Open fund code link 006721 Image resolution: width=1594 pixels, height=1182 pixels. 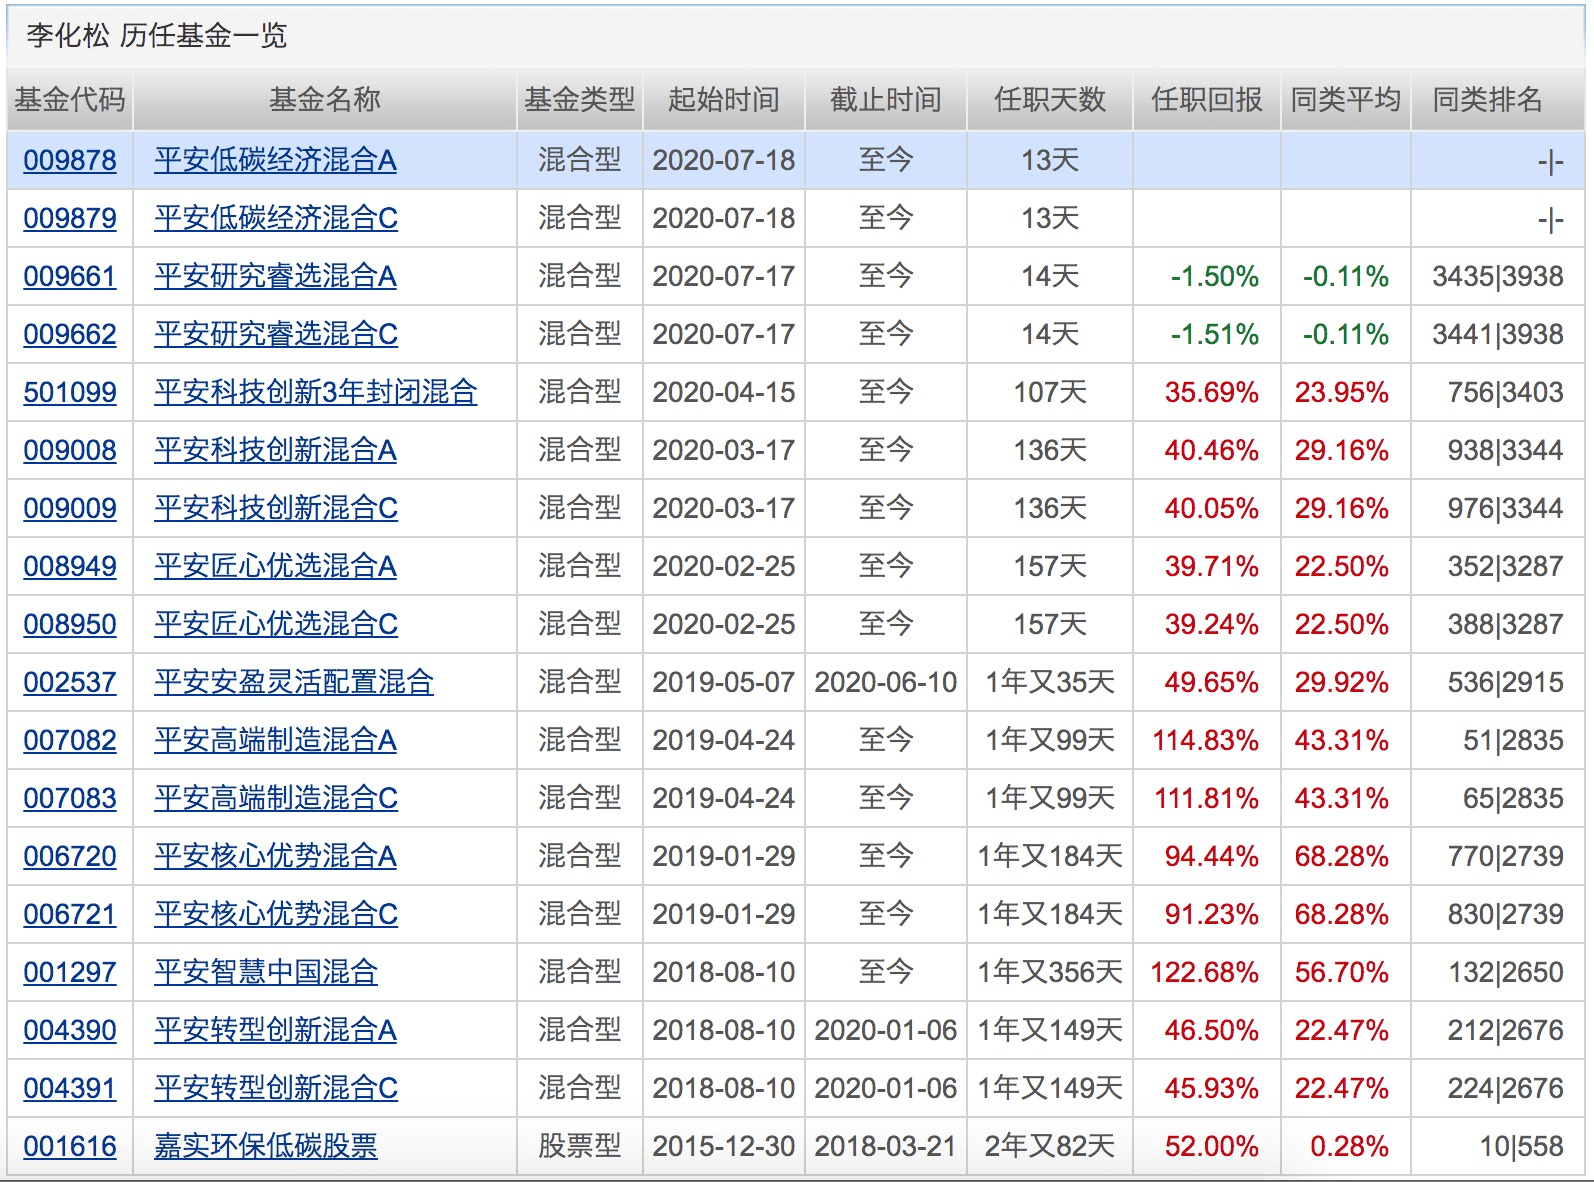[x=70, y=914]
